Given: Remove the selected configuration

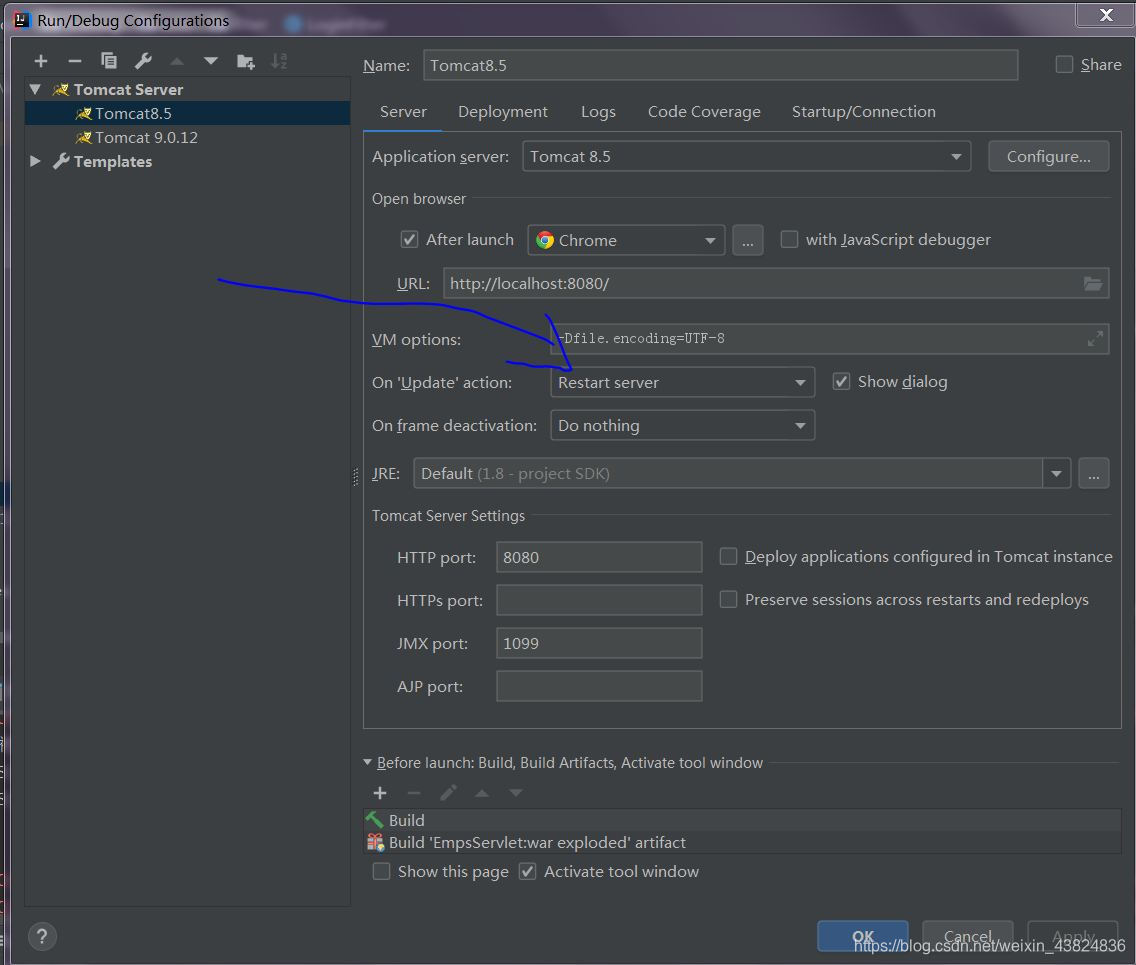Looking at the screenshot, I should 75,62.
